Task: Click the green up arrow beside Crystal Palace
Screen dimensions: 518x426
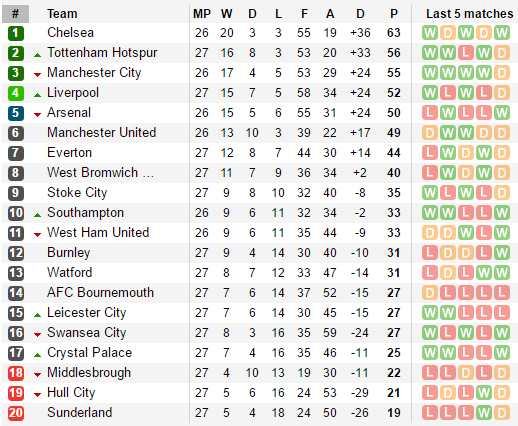Action: coord(38,355)
